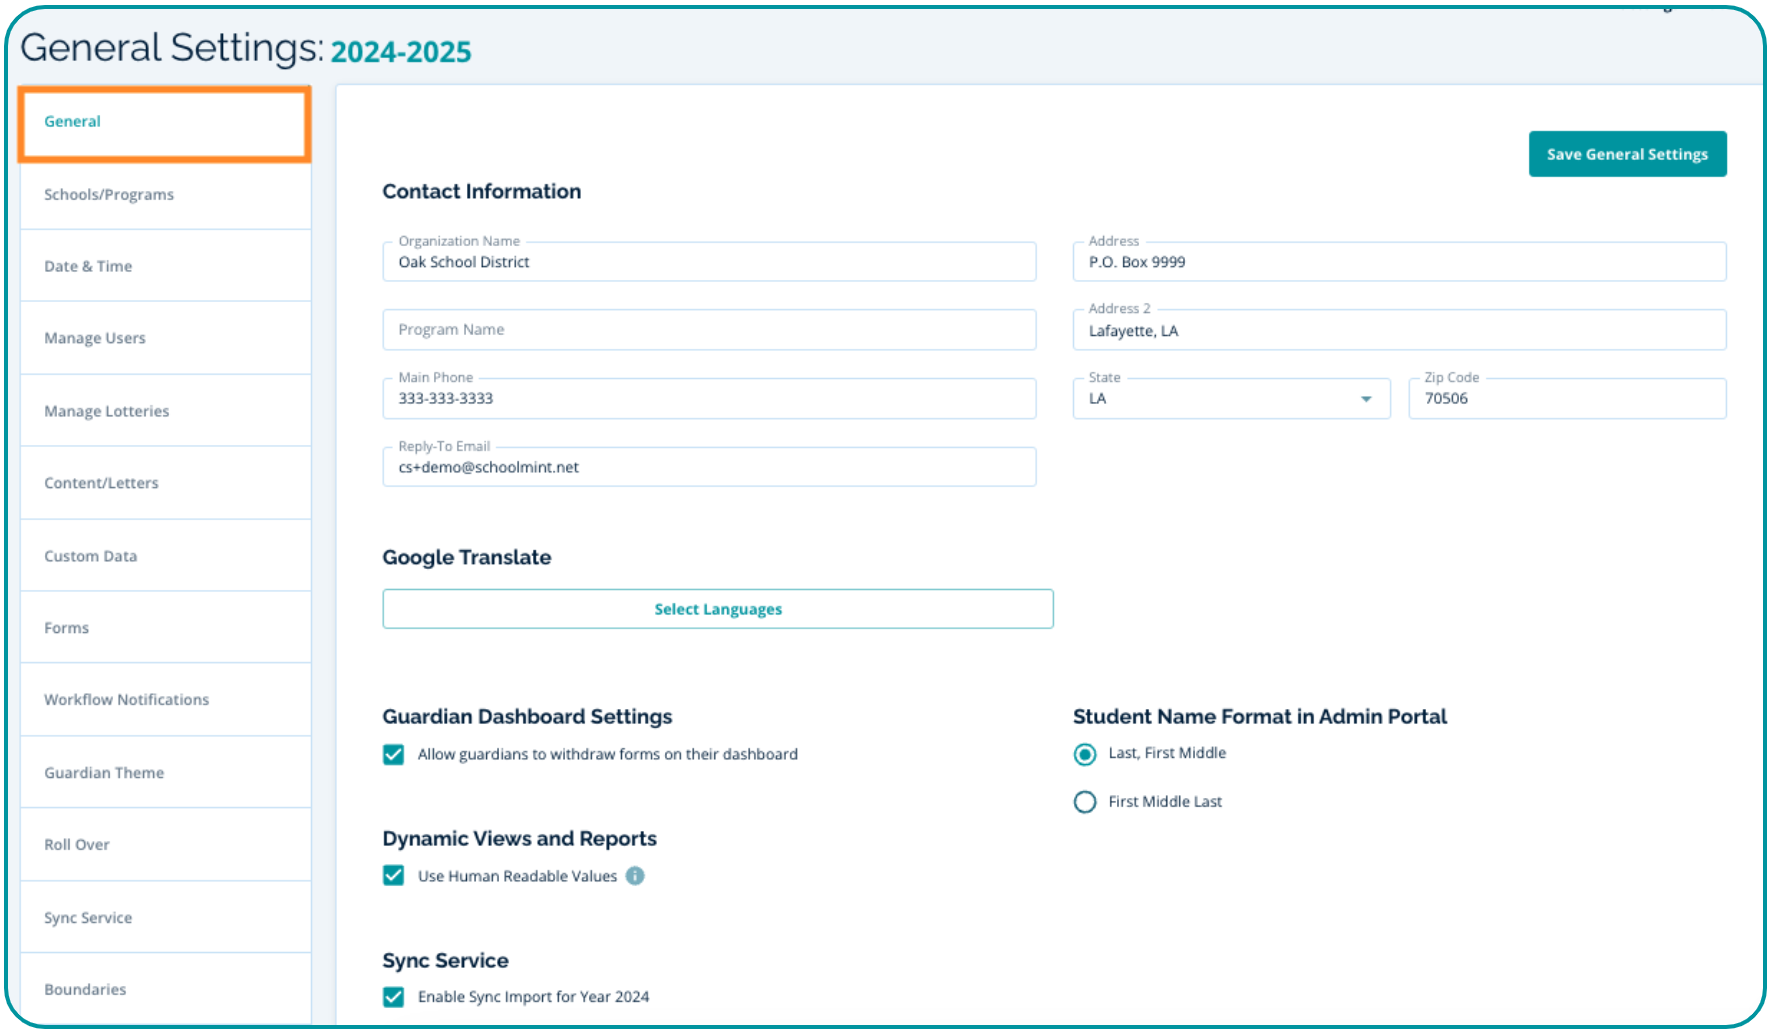Image resolution: width=1771 pixels, height=1034 pixels.
Task: Uncheck Use Human Readable Values checkbox
Action: pyautogui.click(x=394, y=876)
